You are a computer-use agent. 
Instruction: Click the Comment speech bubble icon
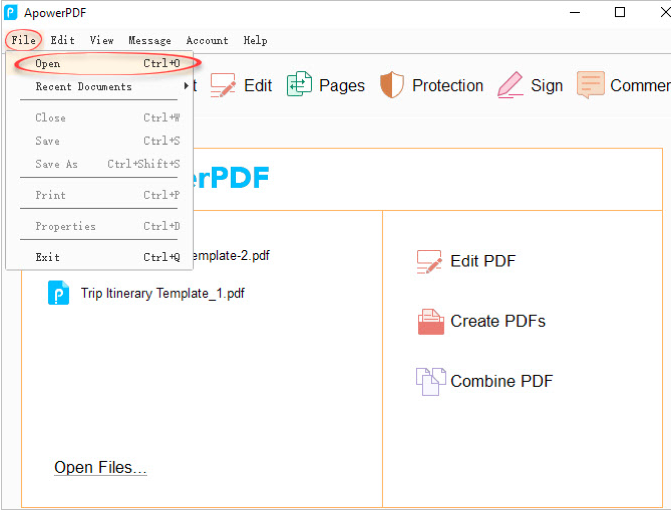pyautogui.click(x=591, y=85)
